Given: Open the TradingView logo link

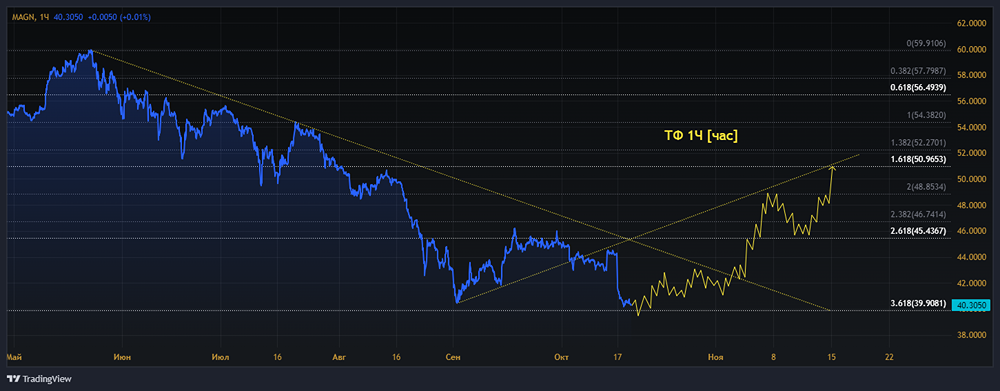Looking at the screenshot, I should [40, 379].
